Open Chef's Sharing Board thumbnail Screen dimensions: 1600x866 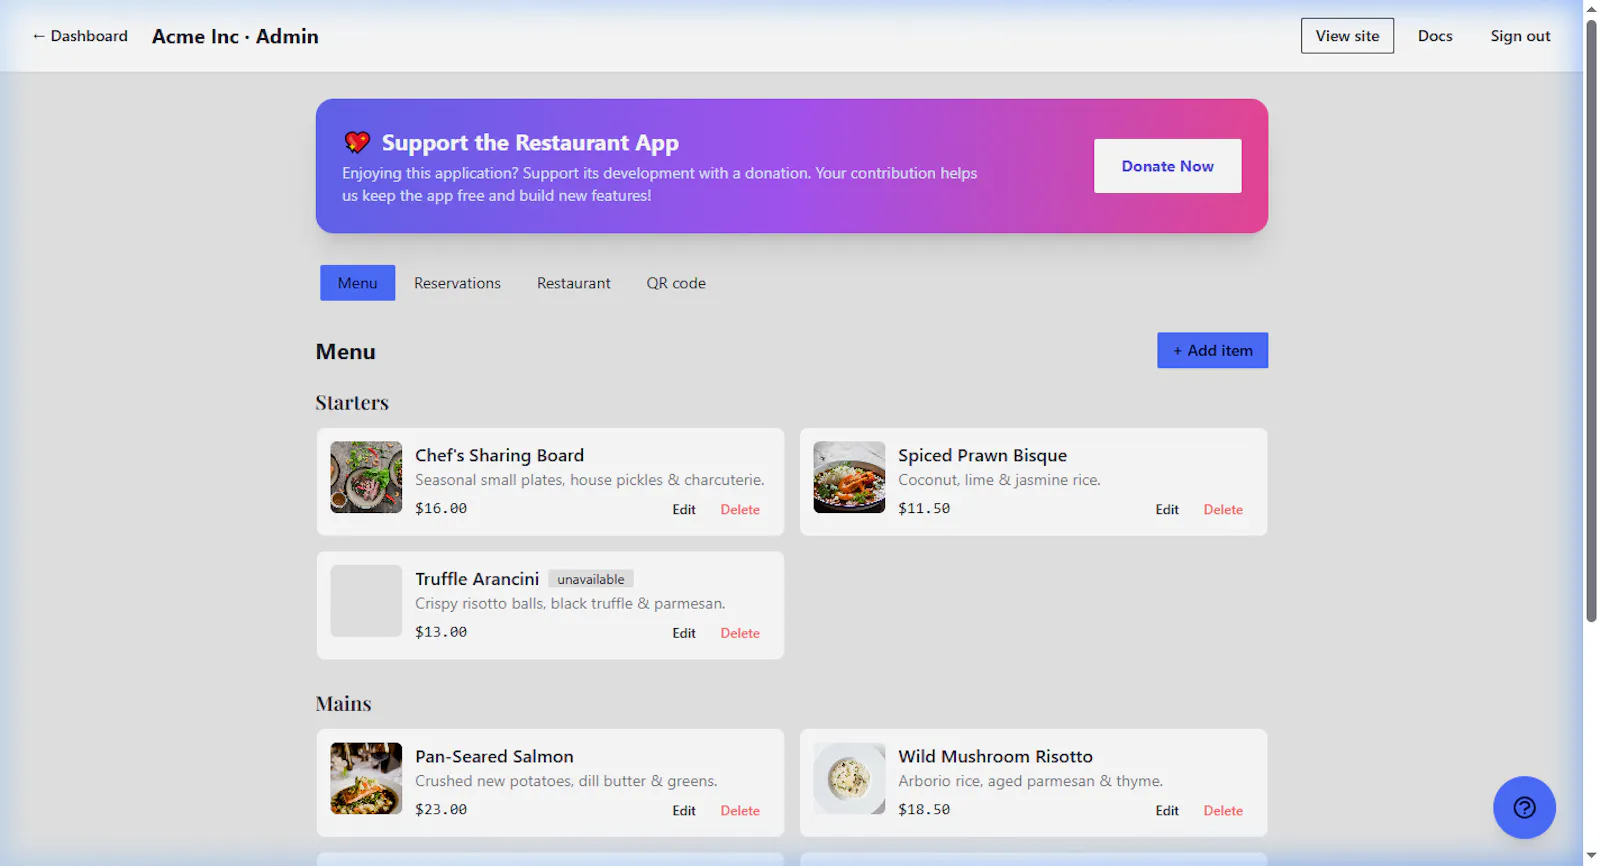(x=366, y=477)
